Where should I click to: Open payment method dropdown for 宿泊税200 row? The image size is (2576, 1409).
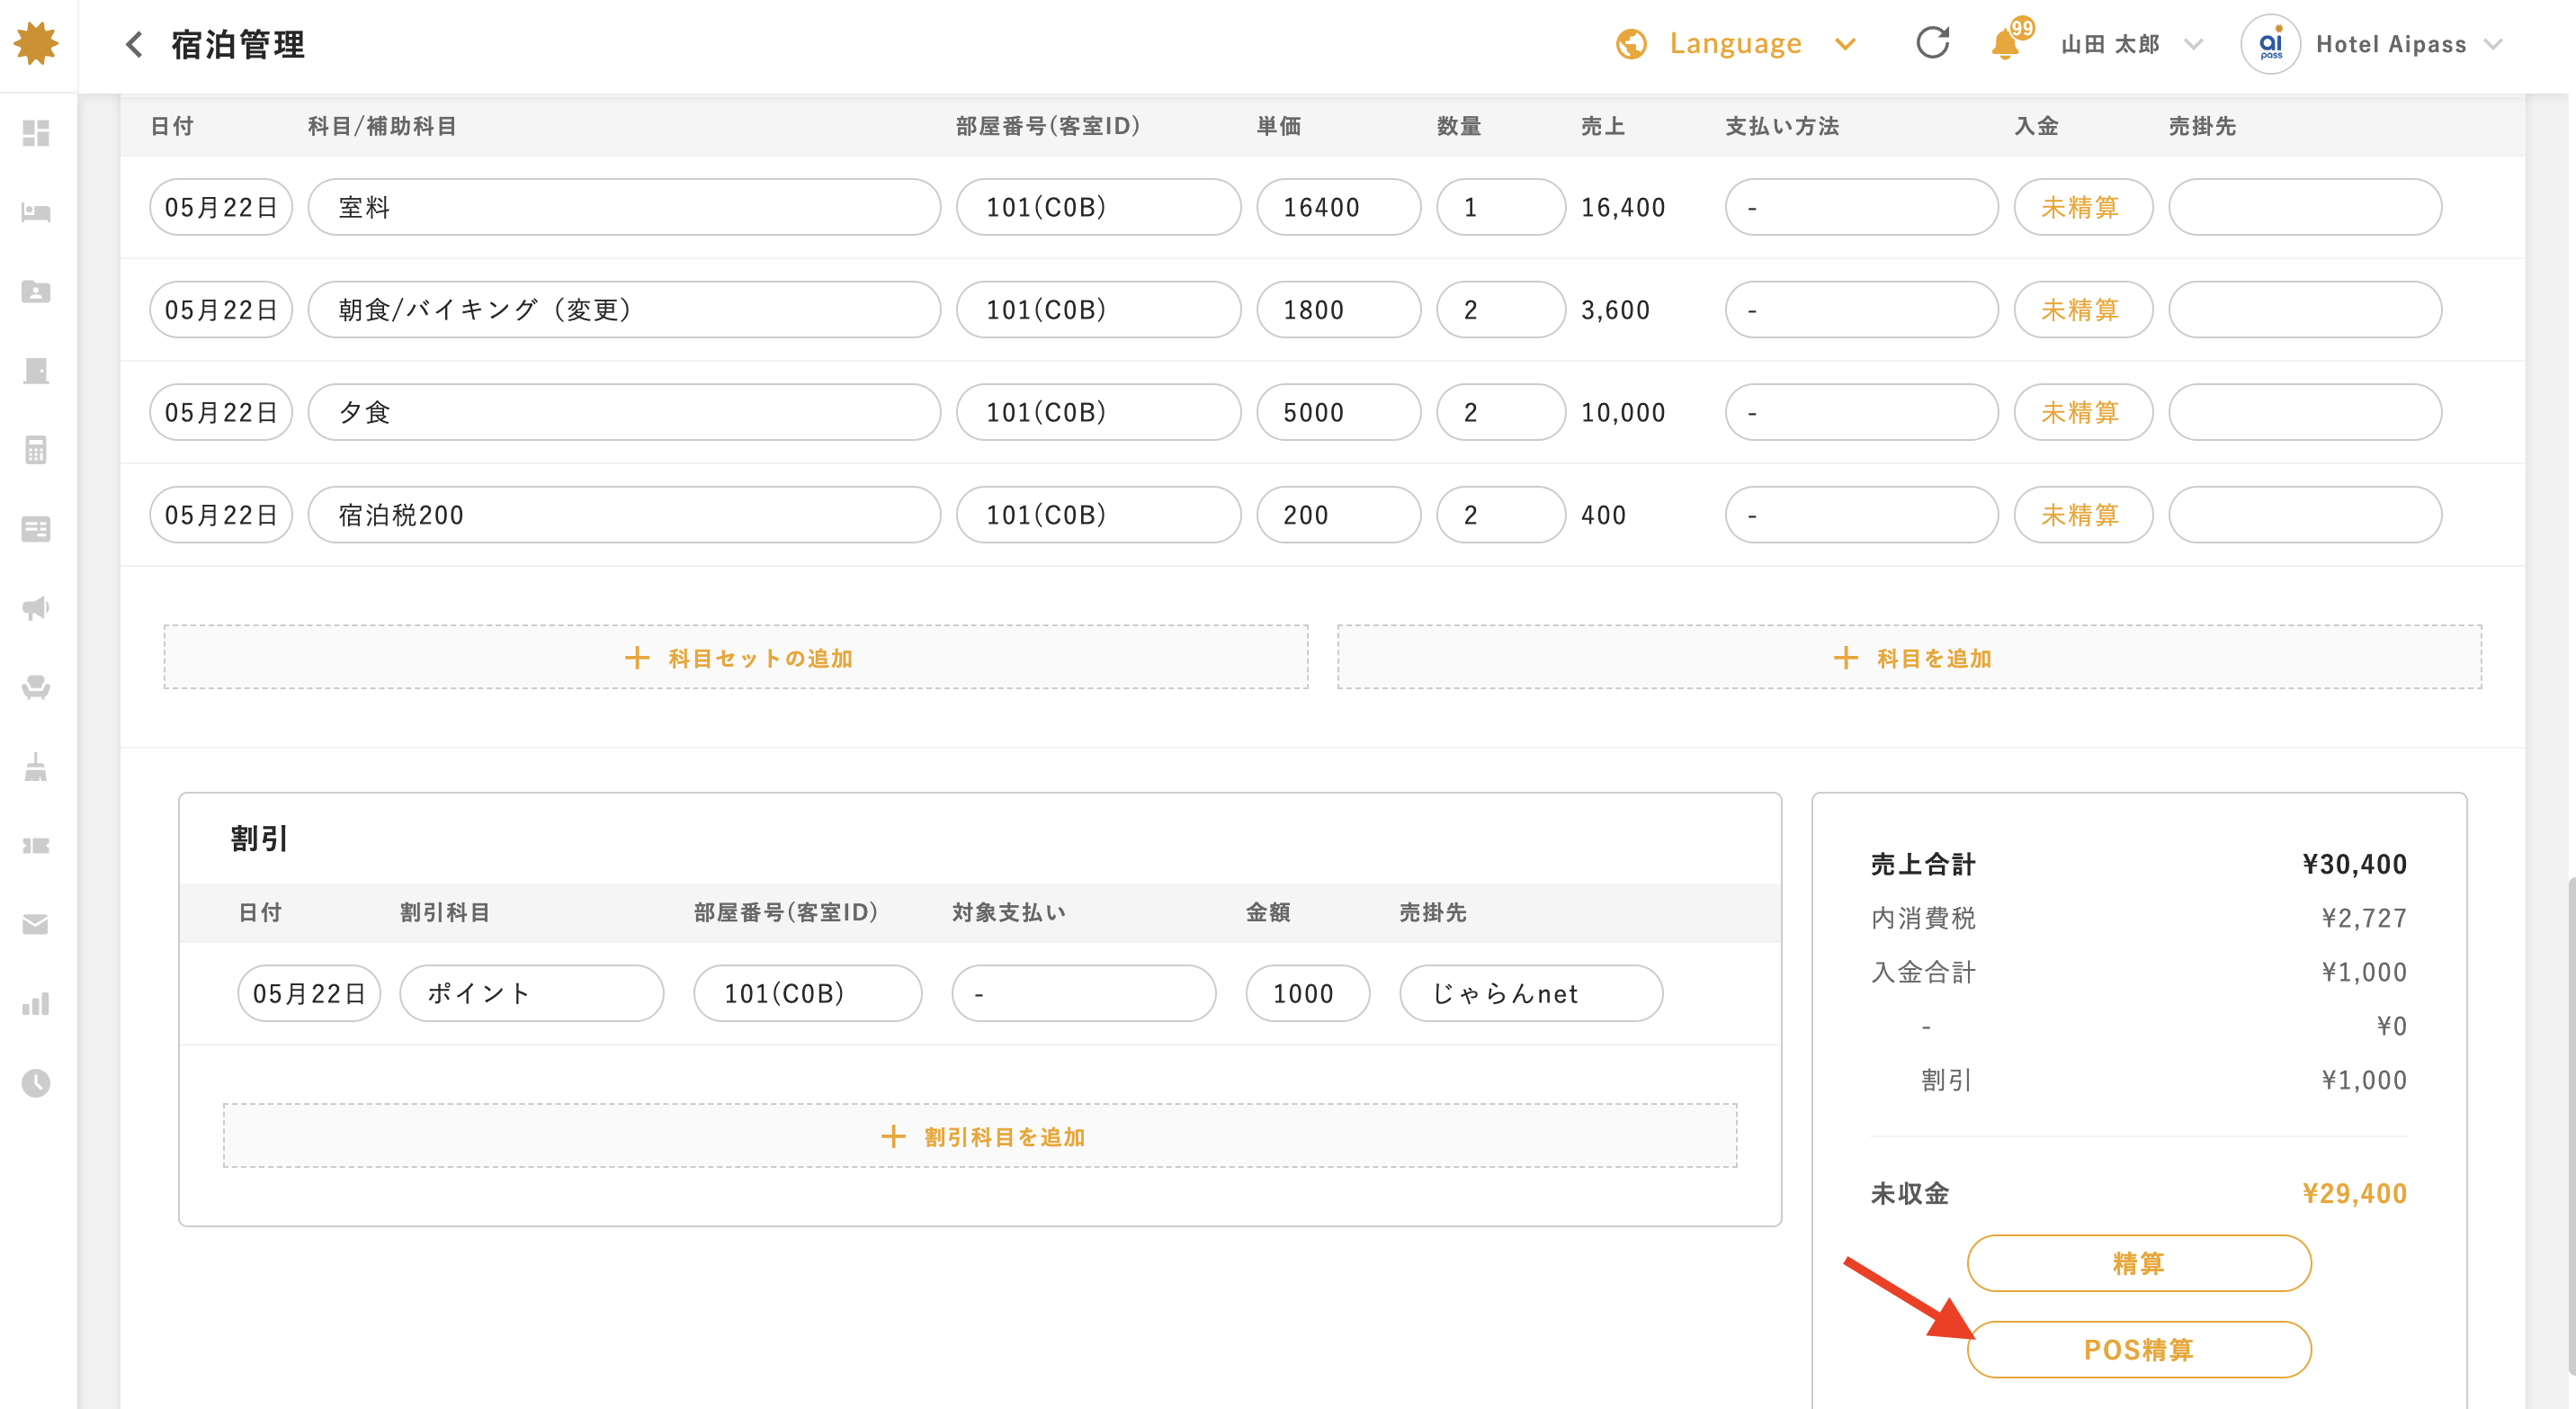coord(1861,515)
